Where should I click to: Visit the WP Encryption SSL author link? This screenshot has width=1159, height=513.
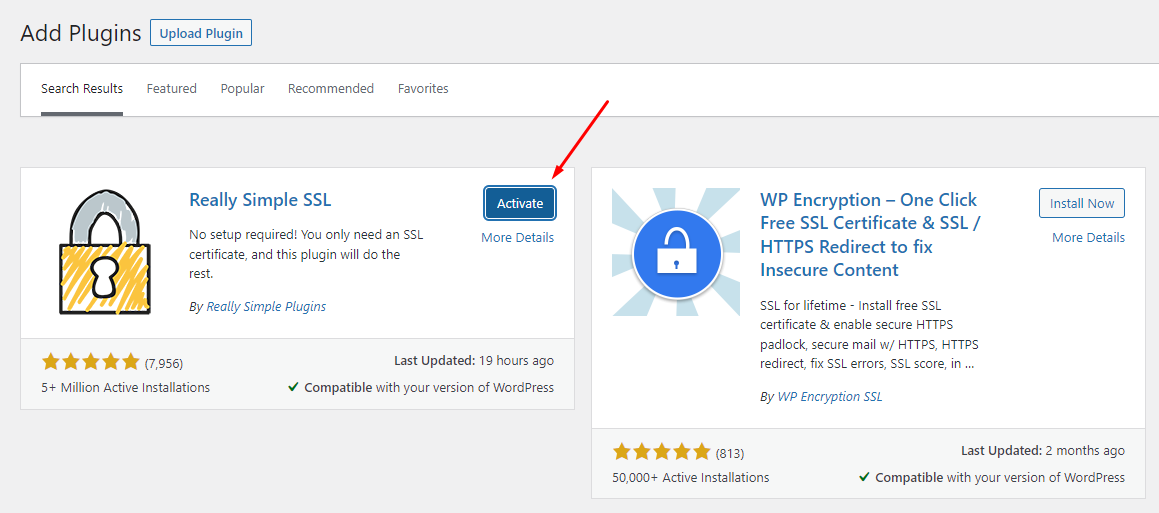(x=830, y=396)
